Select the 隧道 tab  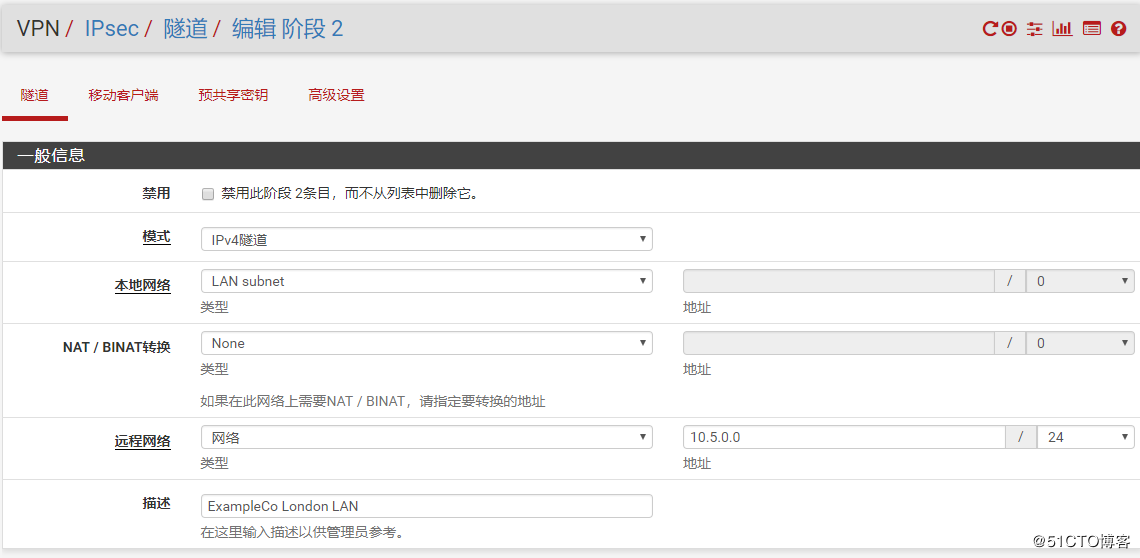(35, 95)
